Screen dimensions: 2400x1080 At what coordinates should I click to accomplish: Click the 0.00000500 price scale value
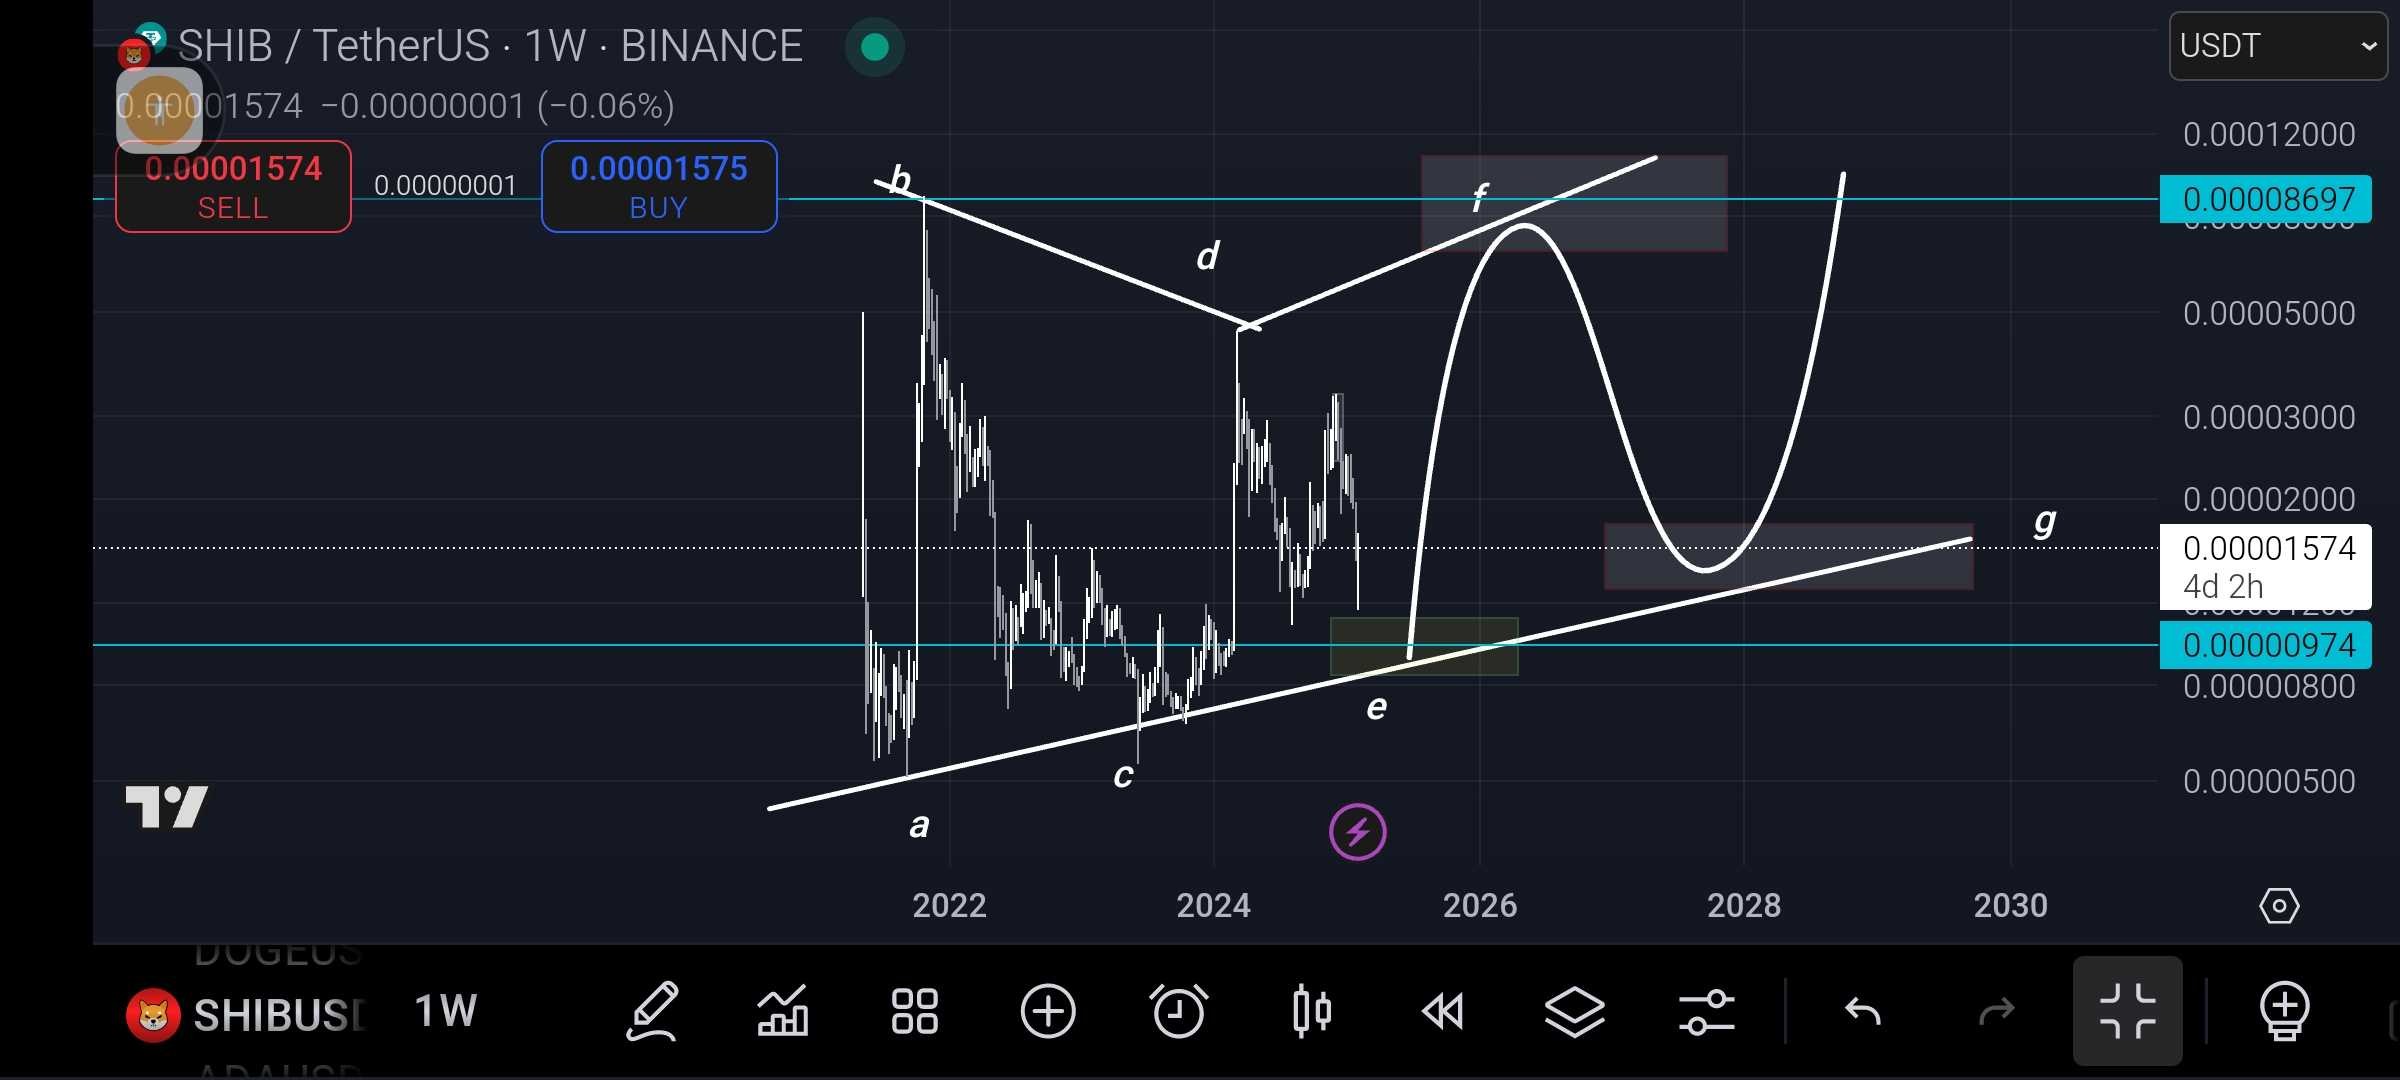(2269, 781)
